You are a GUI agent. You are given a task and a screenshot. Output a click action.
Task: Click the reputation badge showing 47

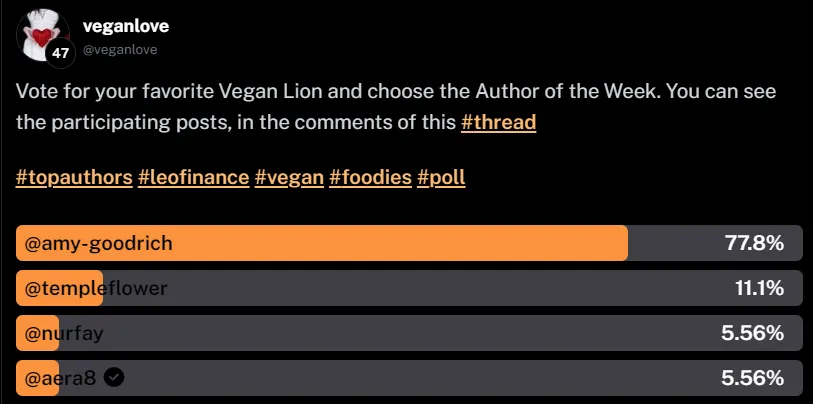[59, 51]
